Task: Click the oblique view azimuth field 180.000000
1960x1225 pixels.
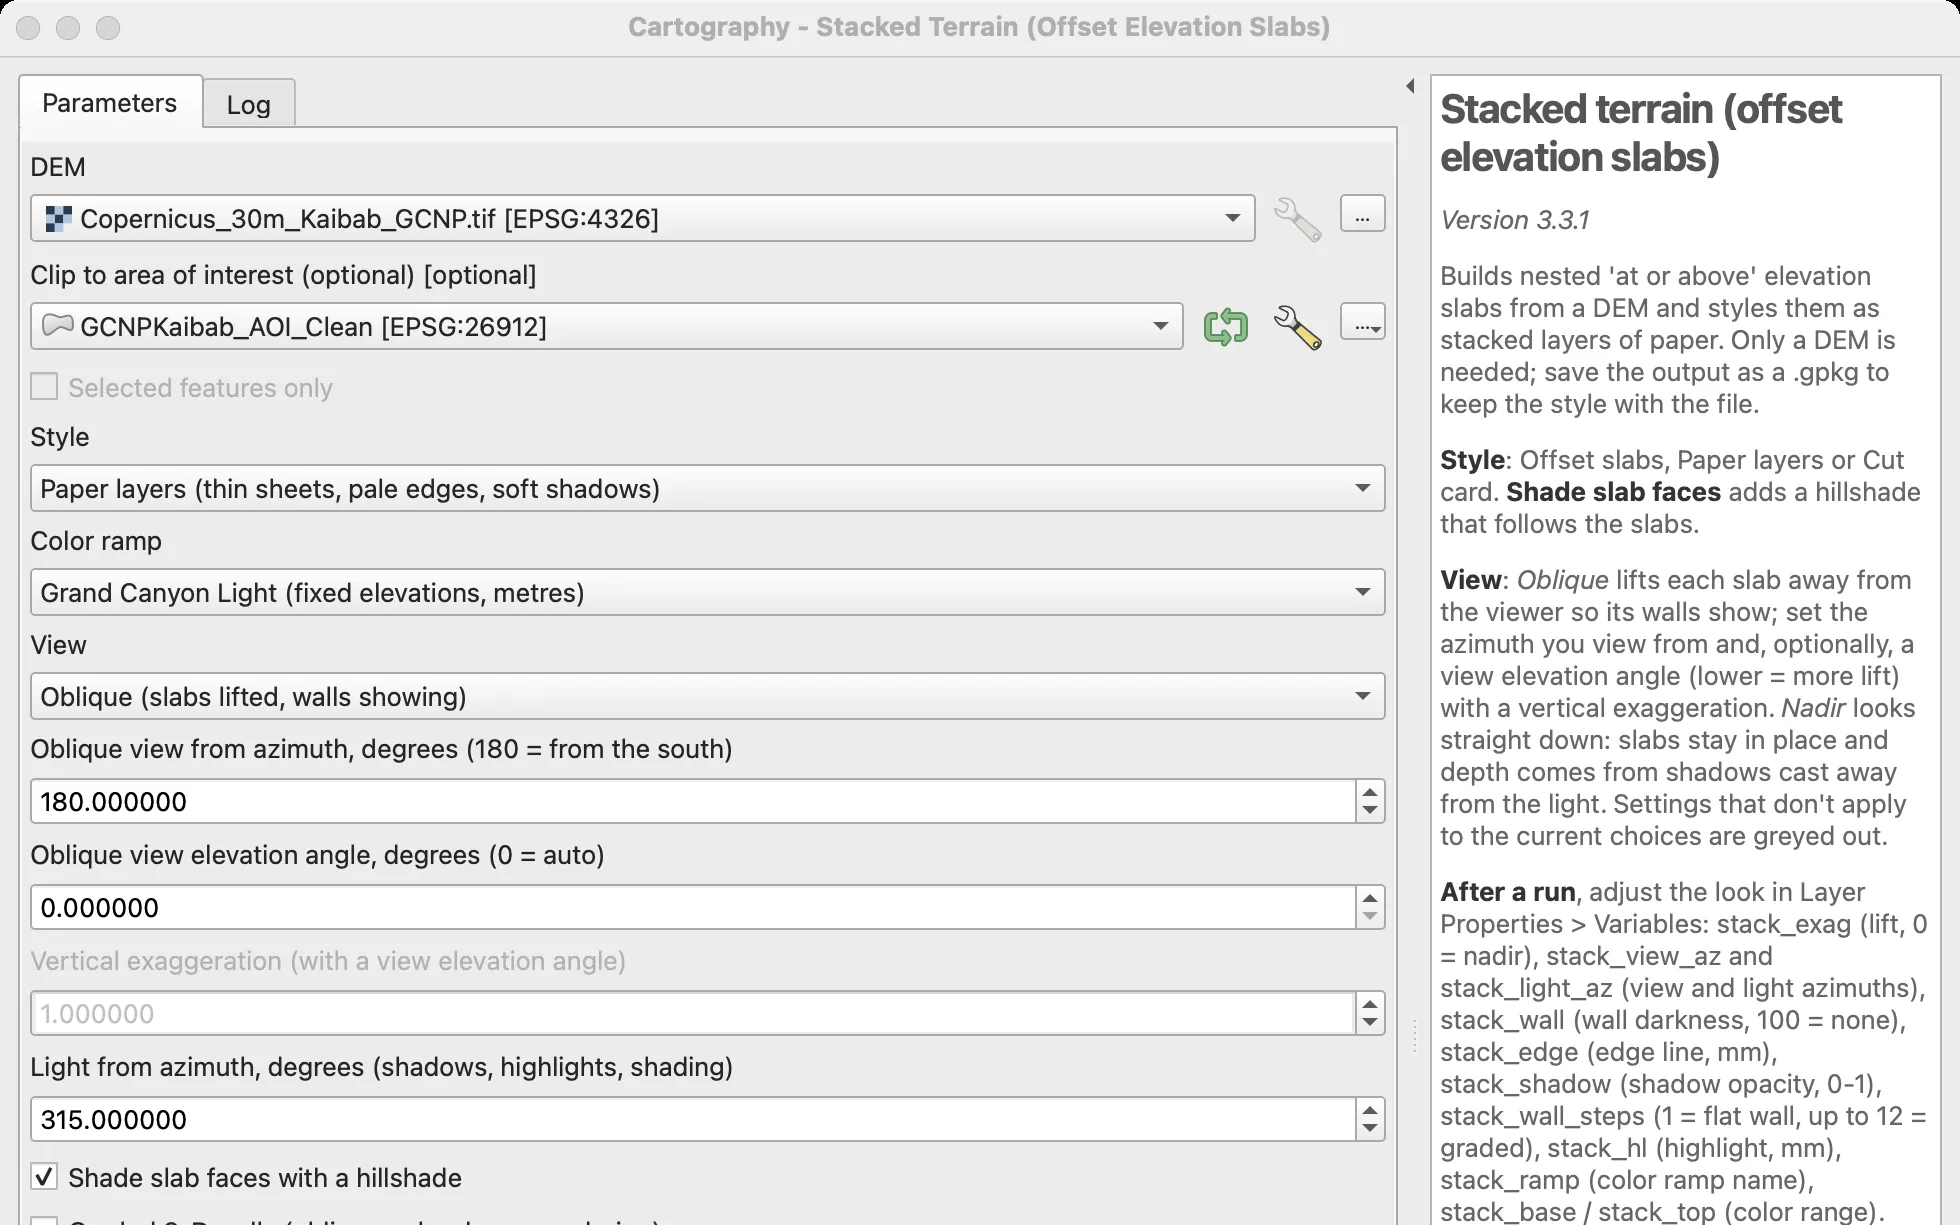Action: 692,802
